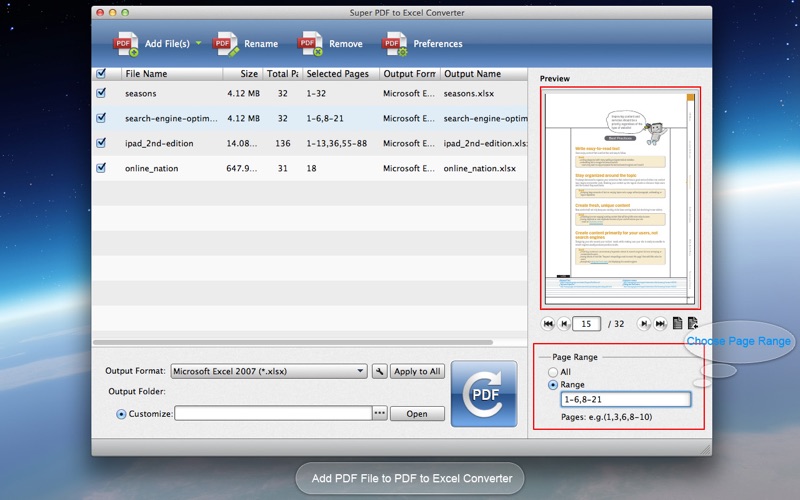Select the All page range radio
Screen dimensions: 800x500
tap(553, 372)
